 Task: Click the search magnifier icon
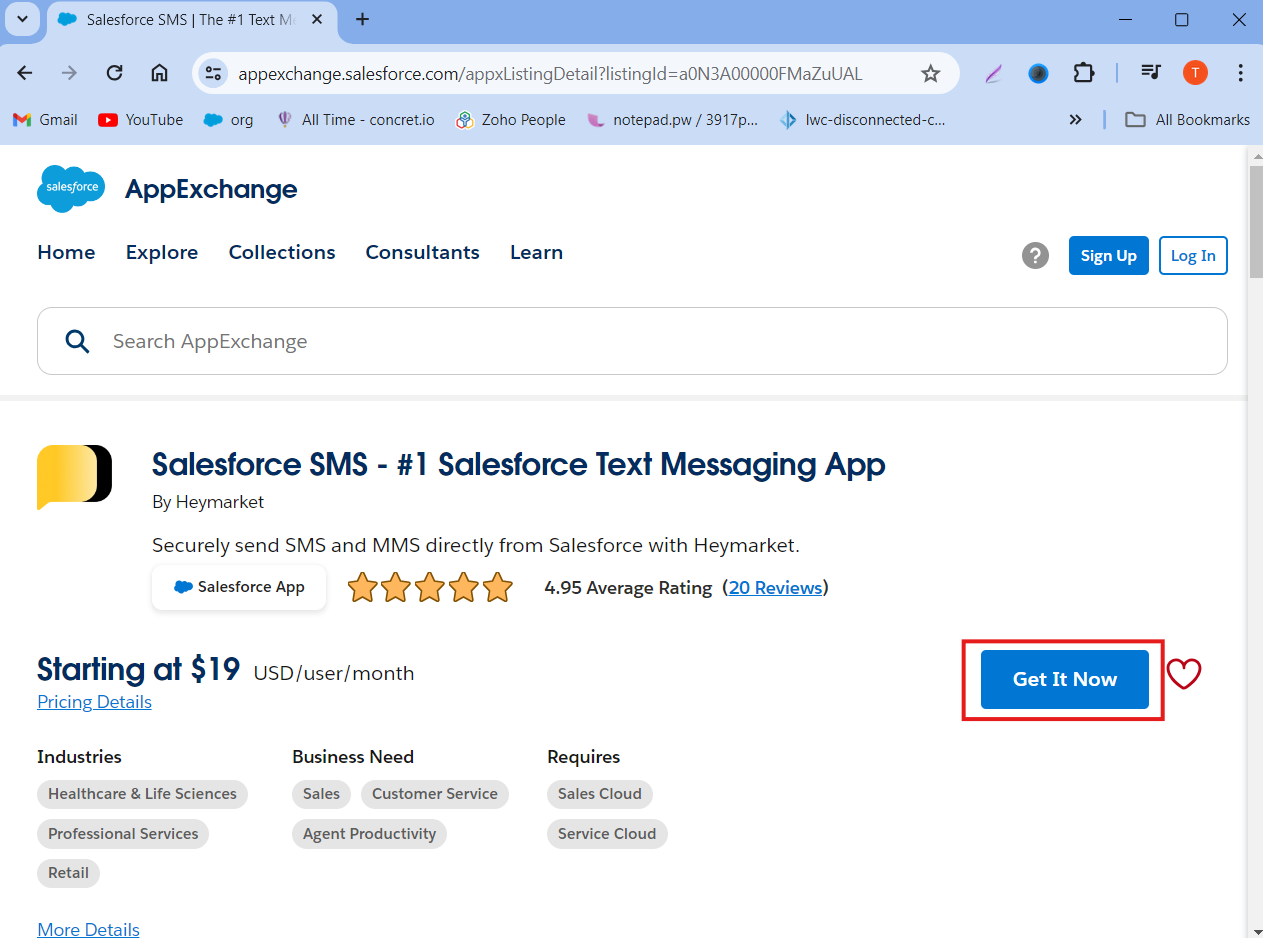click(77, 341)
